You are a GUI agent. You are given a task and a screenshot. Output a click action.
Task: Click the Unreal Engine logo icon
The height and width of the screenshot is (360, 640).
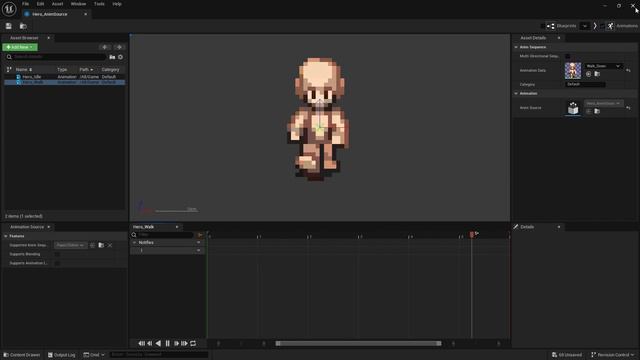9,9
